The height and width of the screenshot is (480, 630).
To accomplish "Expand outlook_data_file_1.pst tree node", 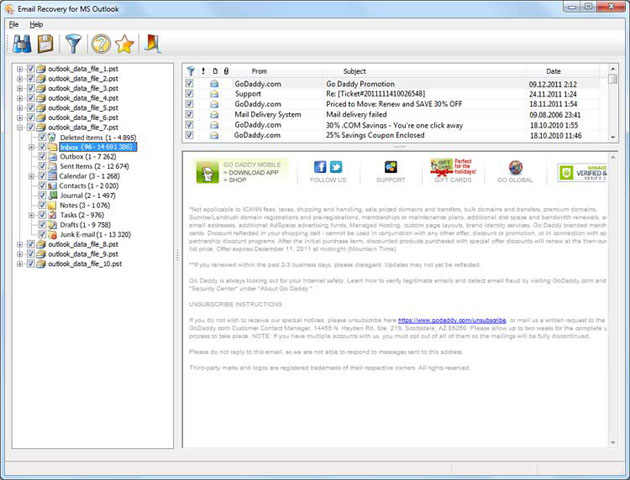I will coord(20,69).
